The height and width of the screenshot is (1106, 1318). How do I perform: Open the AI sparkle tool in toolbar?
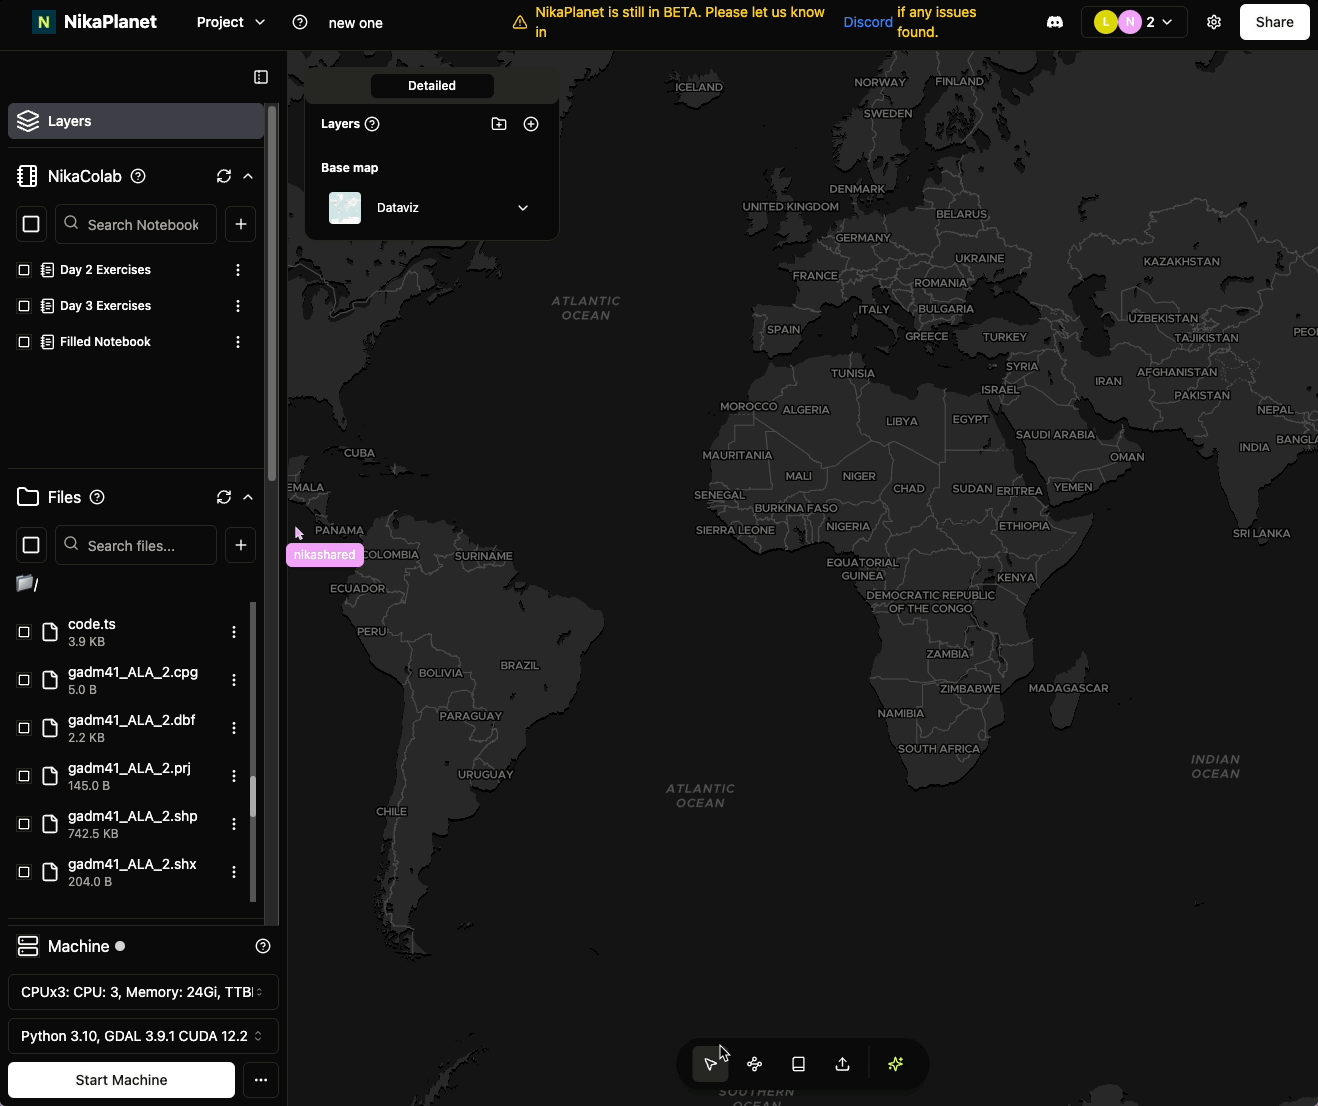[x=896, y=1064]
